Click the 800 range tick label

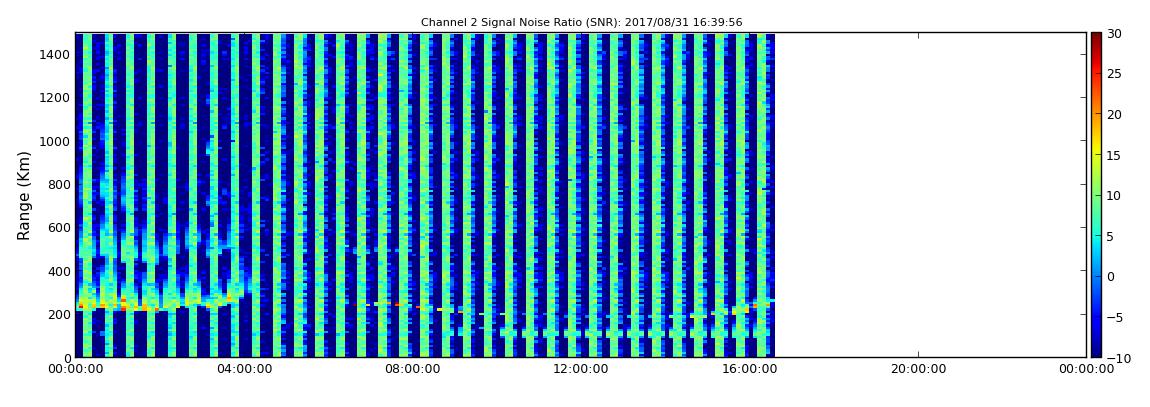(x=59, y=184)
